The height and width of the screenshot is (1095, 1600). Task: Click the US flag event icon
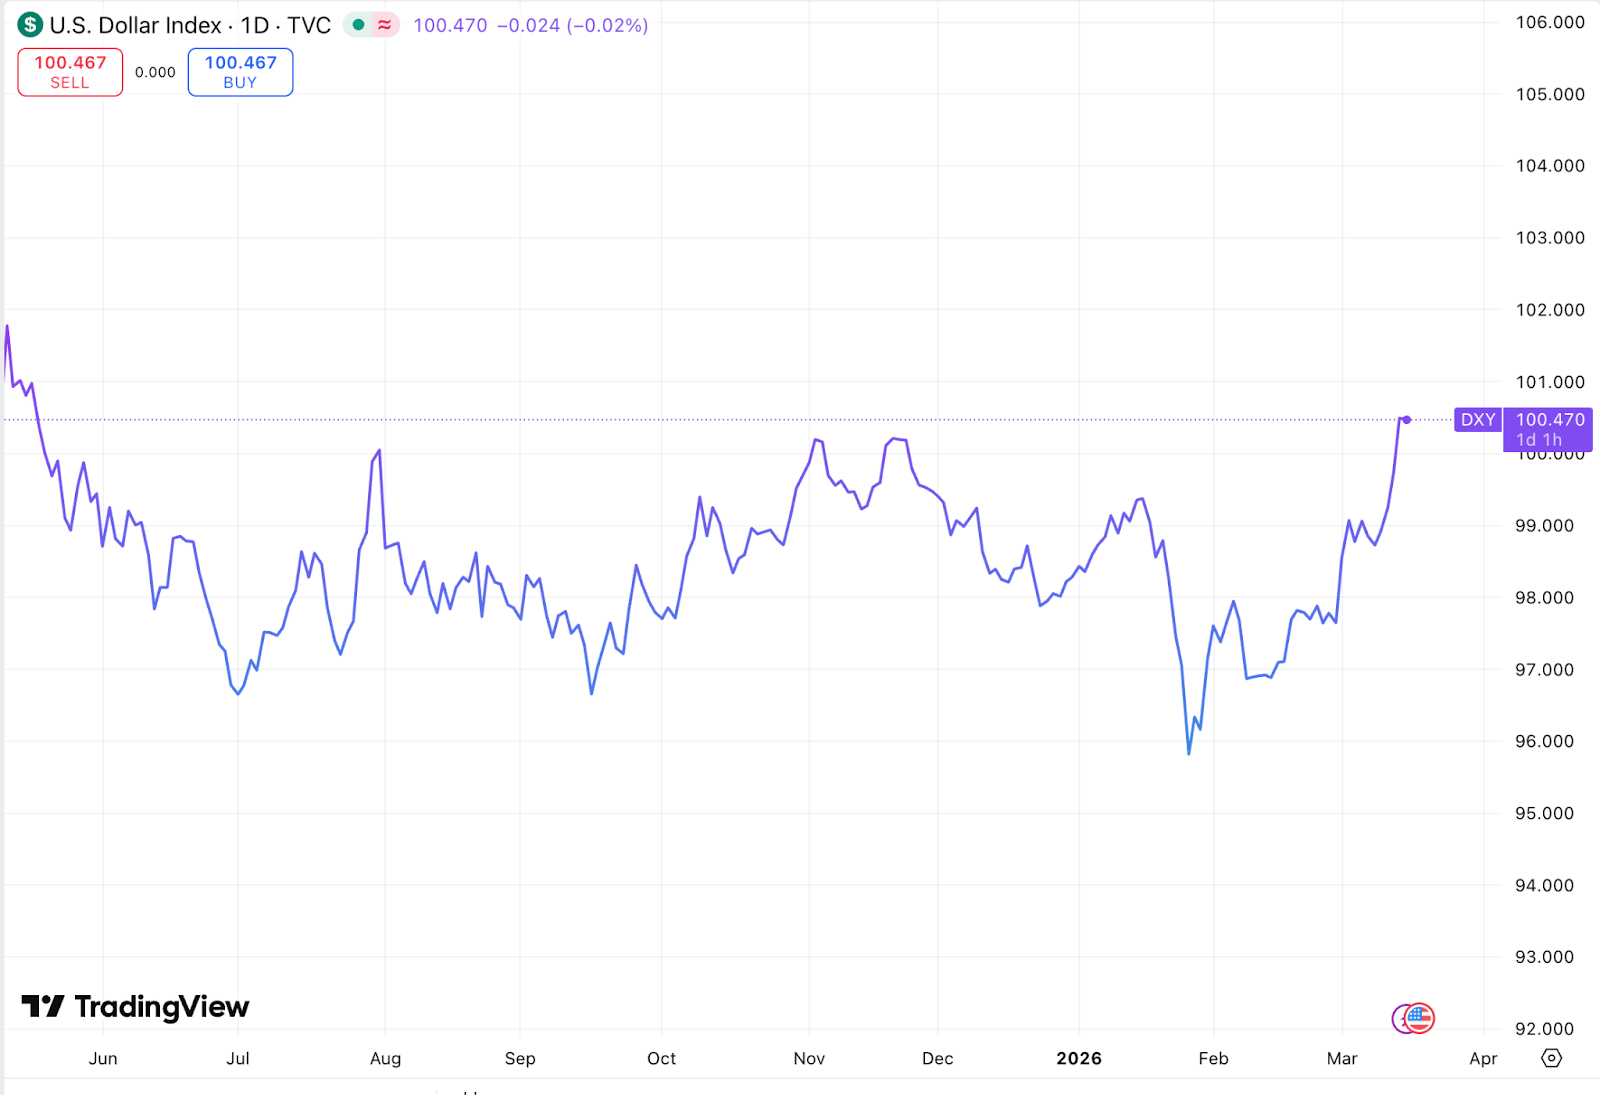pos(1419,1019)
